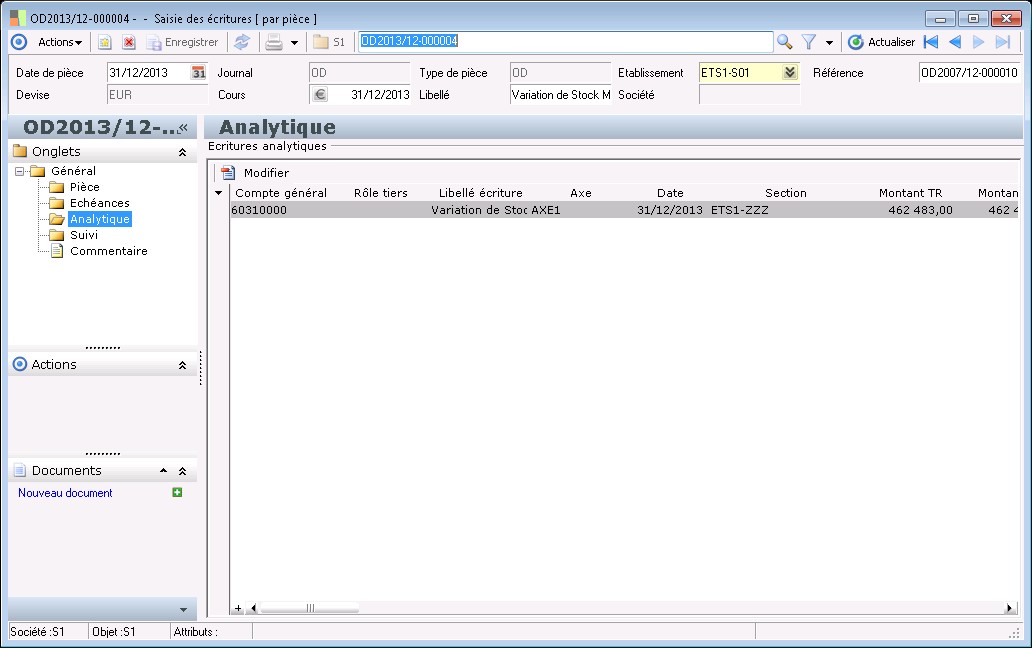Image resolution: width=1032 pixels, height=648 pixels.
Task: Open the Commentaire tab
Action: [x=109, y=251]
